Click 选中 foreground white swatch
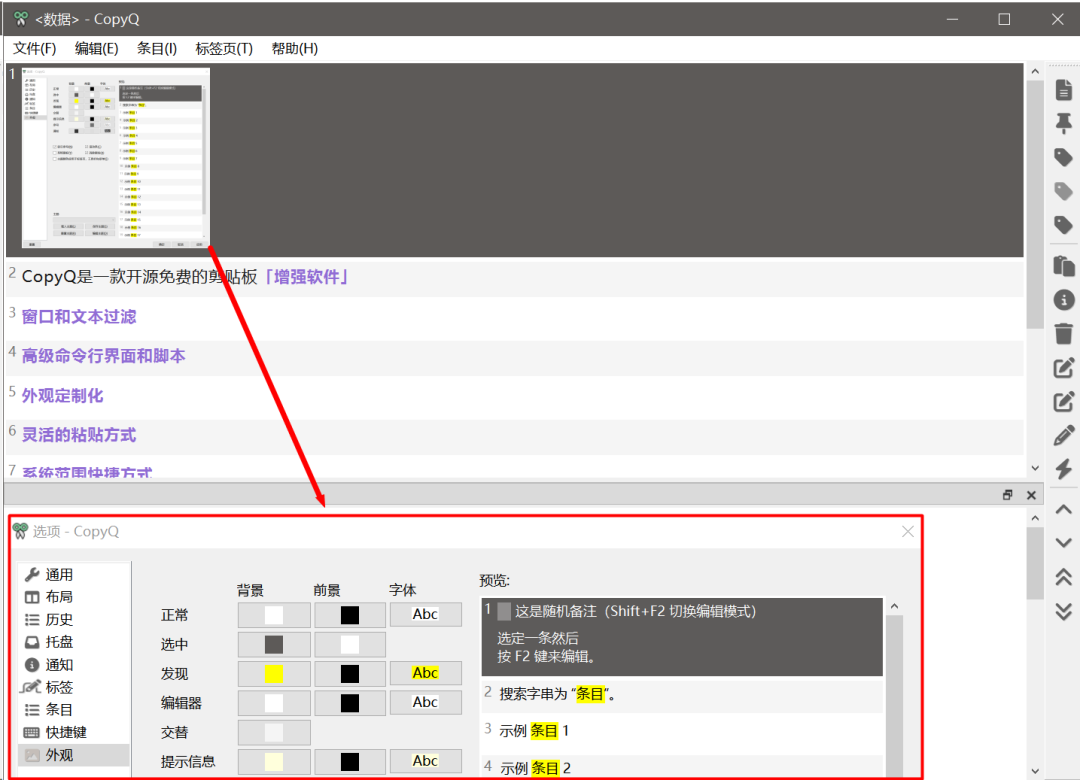Image resolution: width=1080 pixels, height=780 pixels. pos(350,644)
